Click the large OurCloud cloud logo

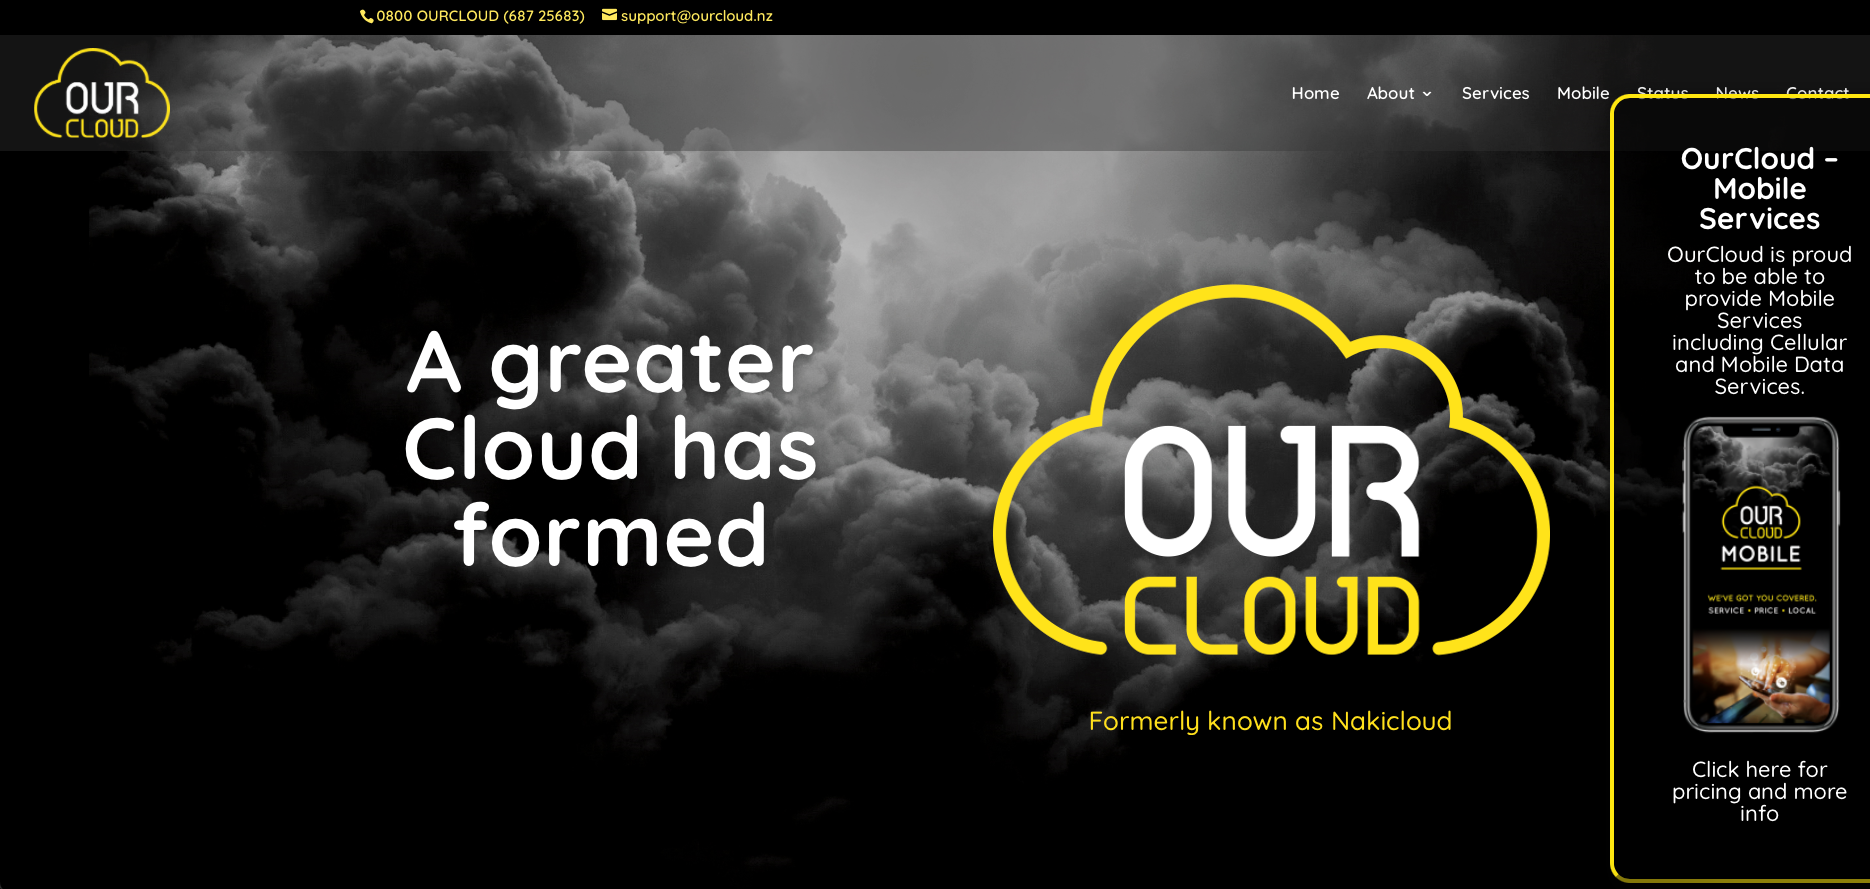coord(1270,472)
